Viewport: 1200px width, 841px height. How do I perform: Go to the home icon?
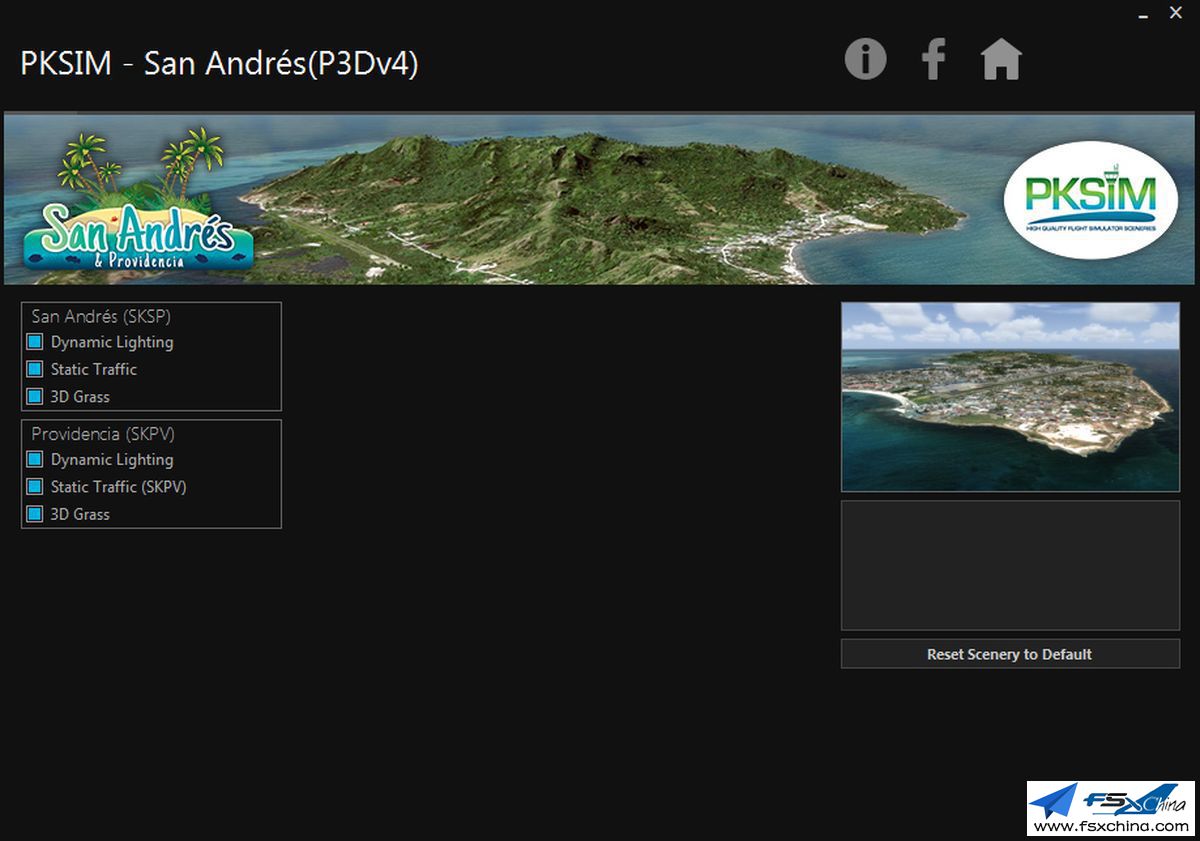pos(1001,59)
